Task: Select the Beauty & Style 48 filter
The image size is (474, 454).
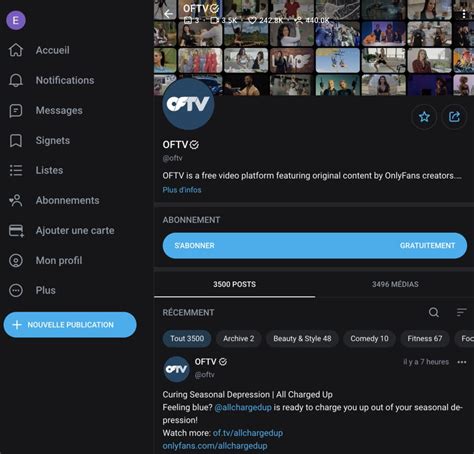Action: (x=302, y=339)
